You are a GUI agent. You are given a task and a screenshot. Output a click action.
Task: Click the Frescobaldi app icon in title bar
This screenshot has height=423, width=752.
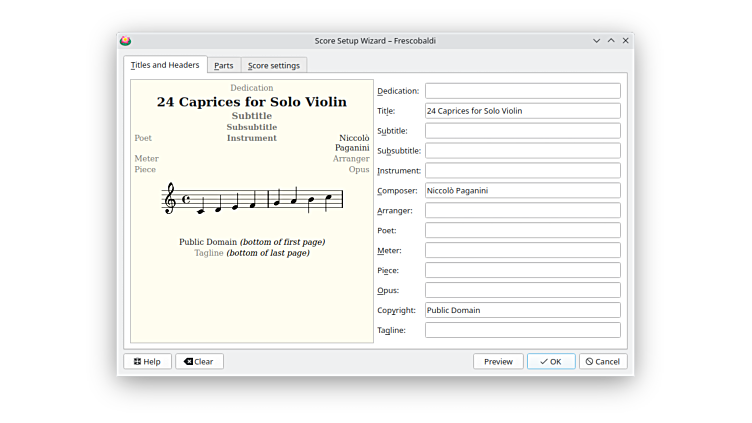[126, 41]
